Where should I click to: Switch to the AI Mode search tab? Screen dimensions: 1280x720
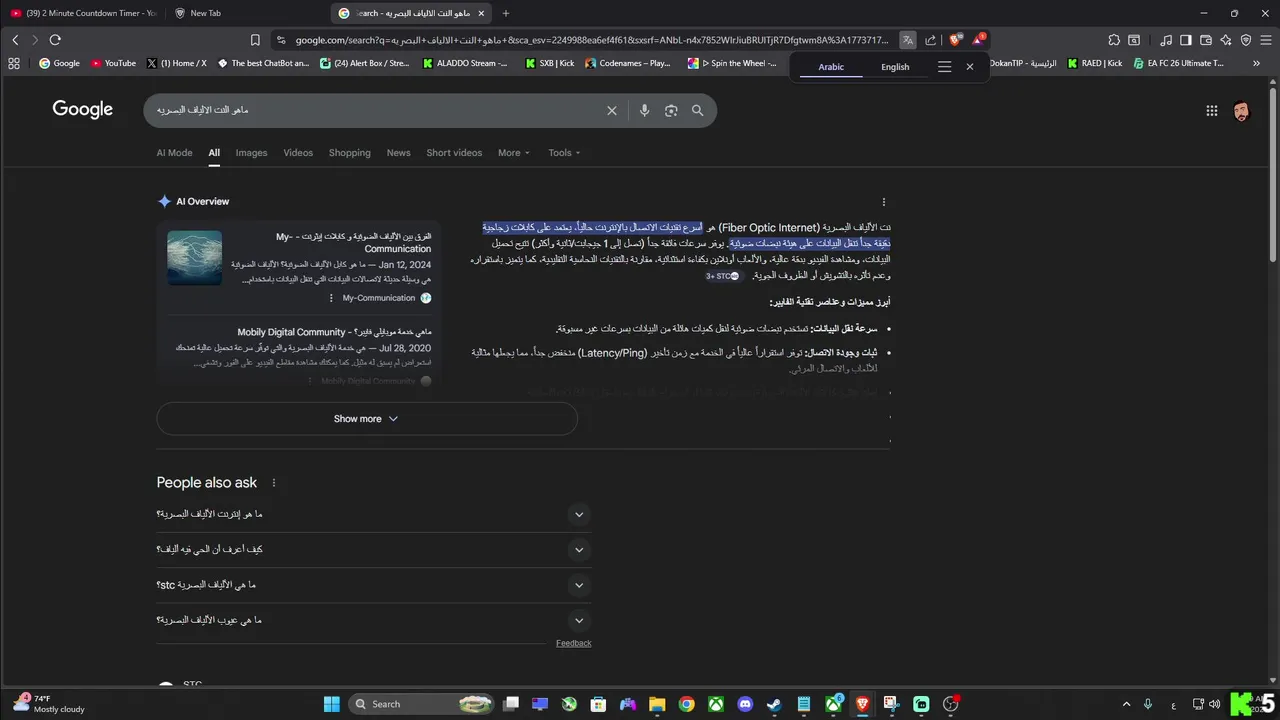[174, 153]
